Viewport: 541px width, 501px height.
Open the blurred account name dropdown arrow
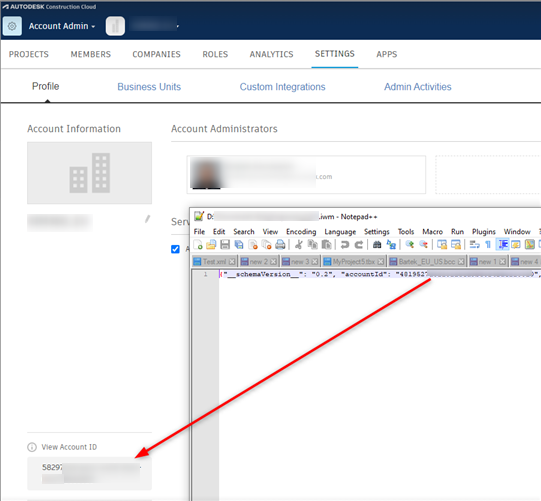pyautogui.click(x=178, y=26)
